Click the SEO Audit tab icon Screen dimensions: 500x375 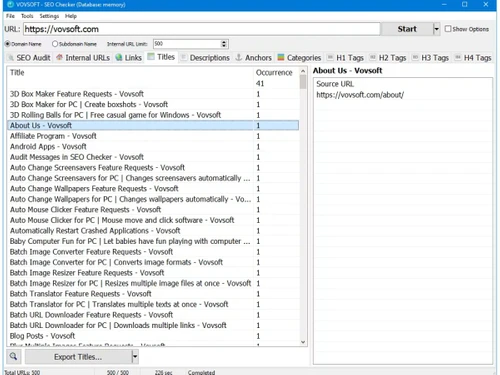point(11,58)
